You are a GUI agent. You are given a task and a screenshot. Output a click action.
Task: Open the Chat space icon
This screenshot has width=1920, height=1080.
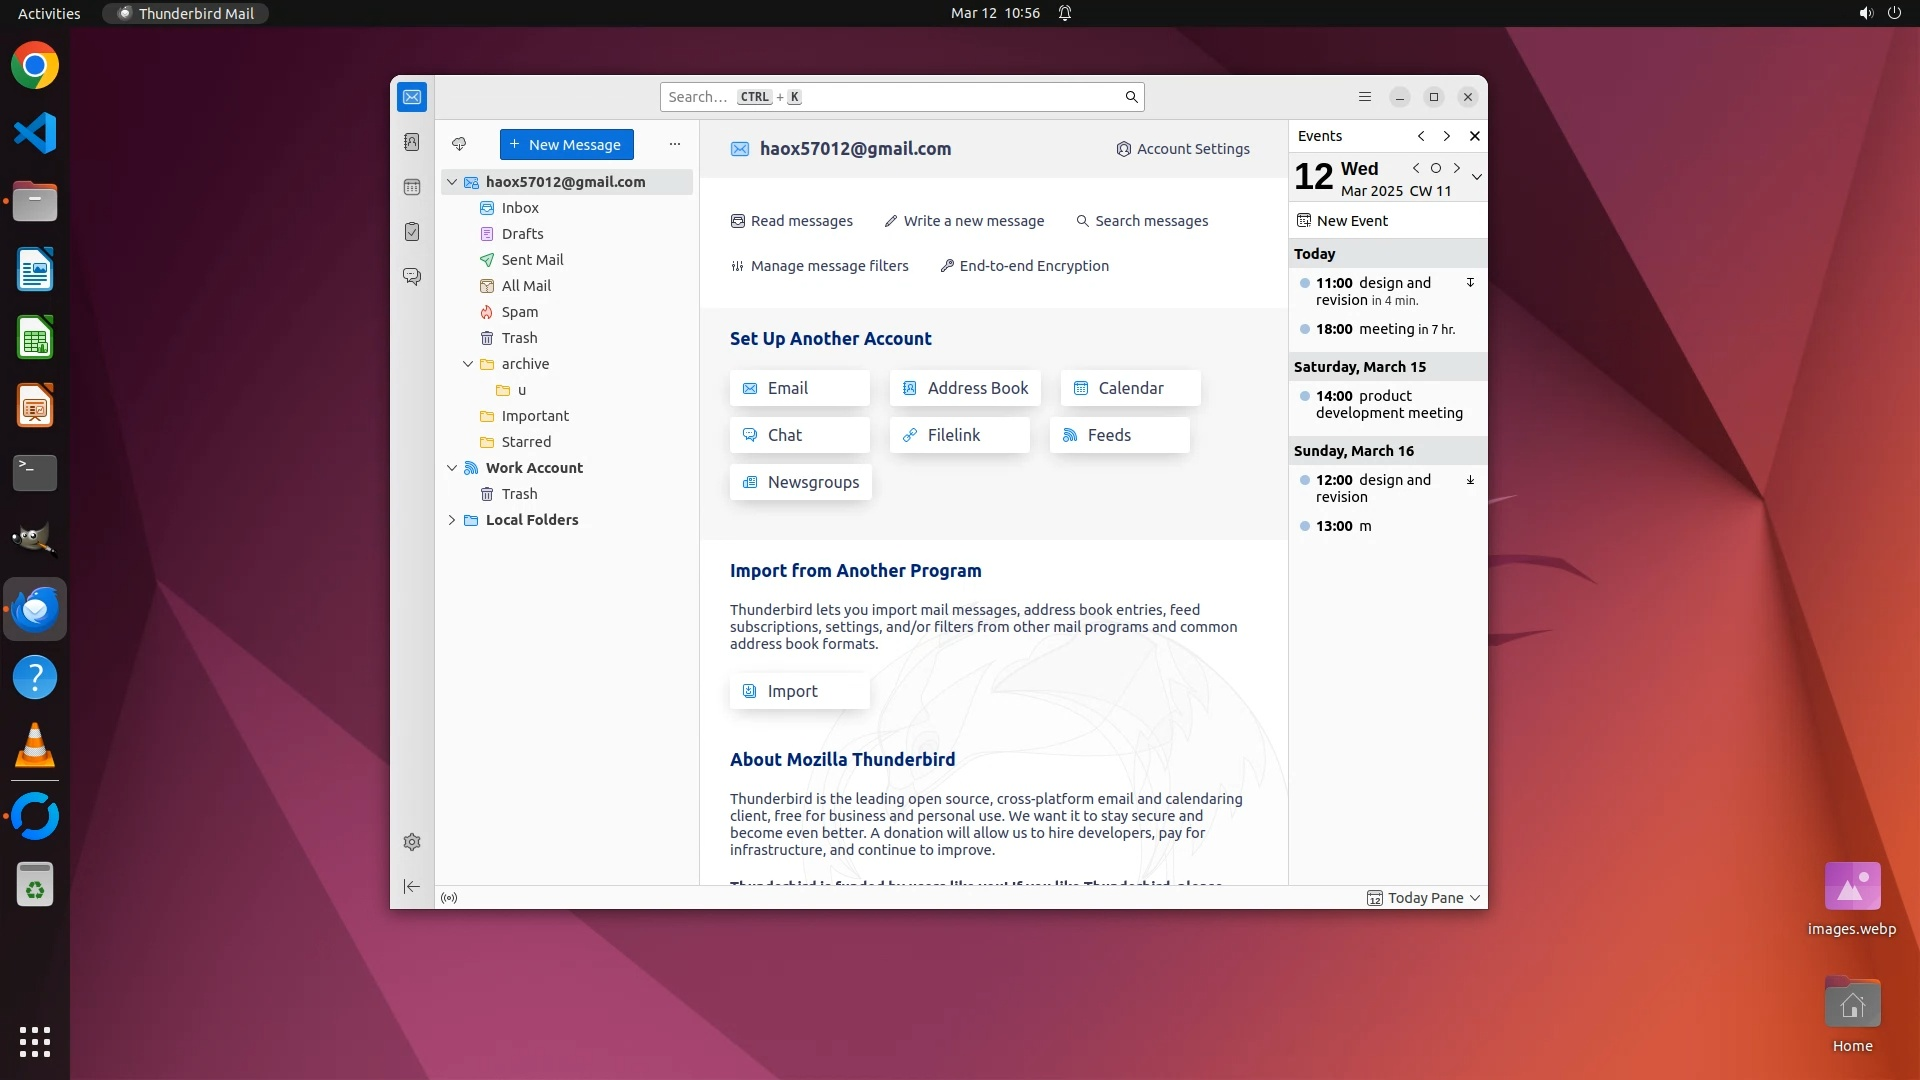(x=412, y=276)
